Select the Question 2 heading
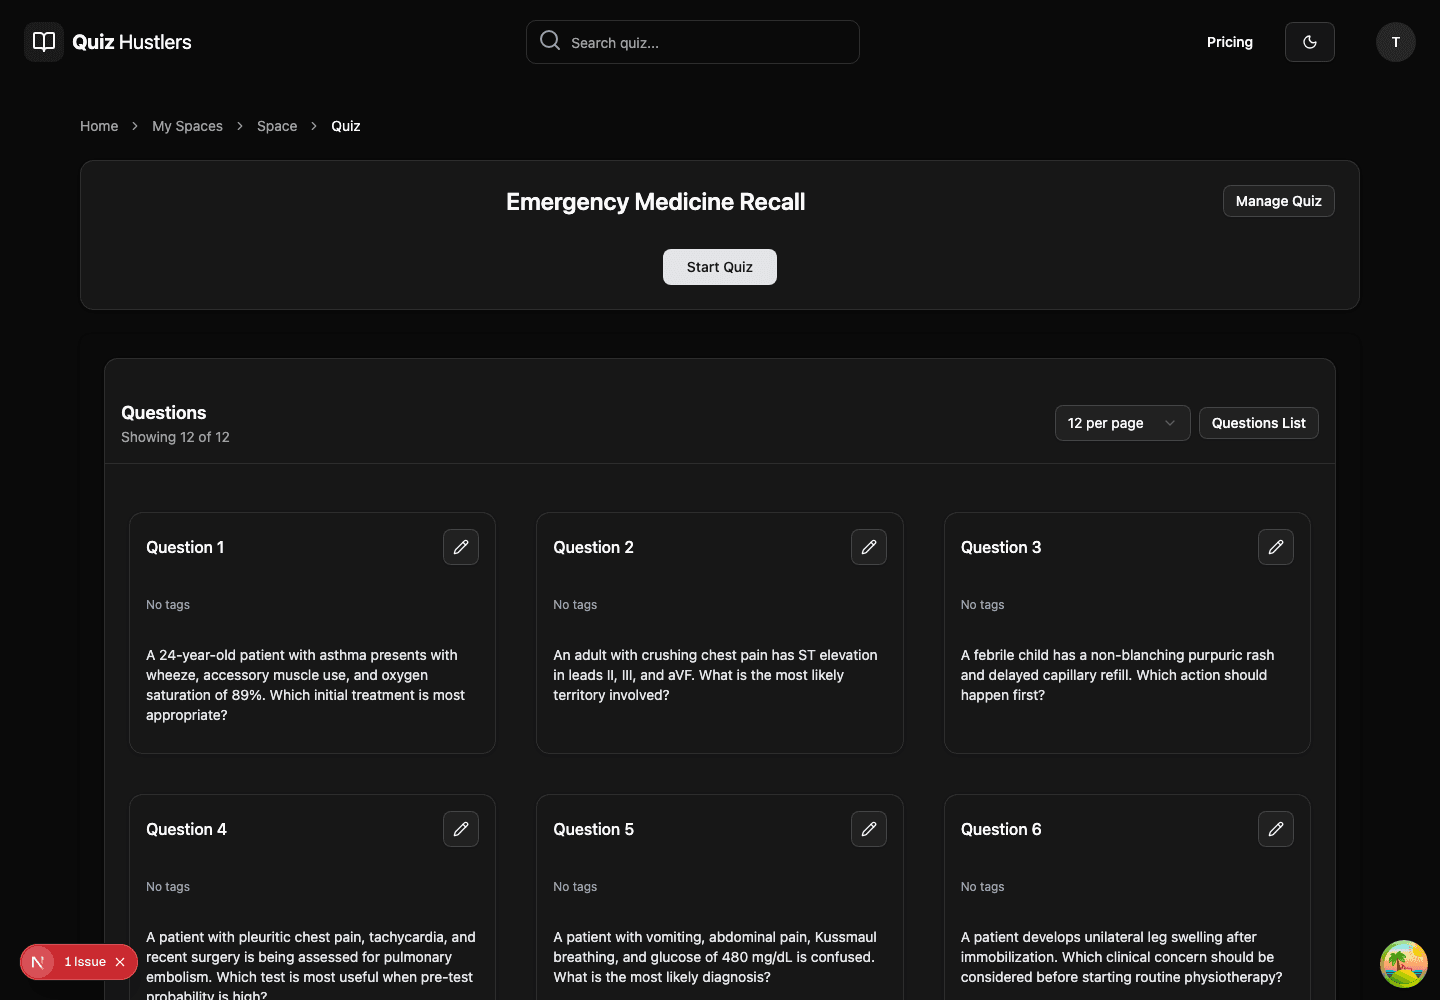1440x1000 pixels. [593, 547]
